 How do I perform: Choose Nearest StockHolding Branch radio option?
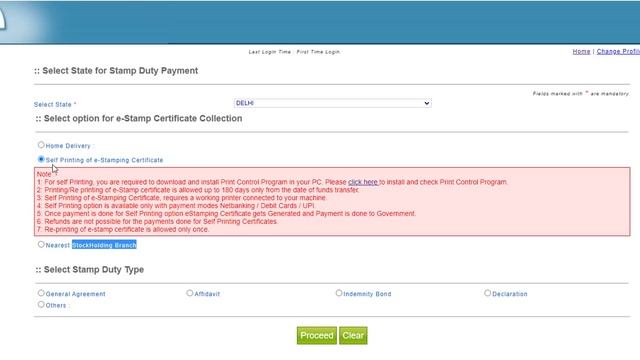click(x=41, y=244)
